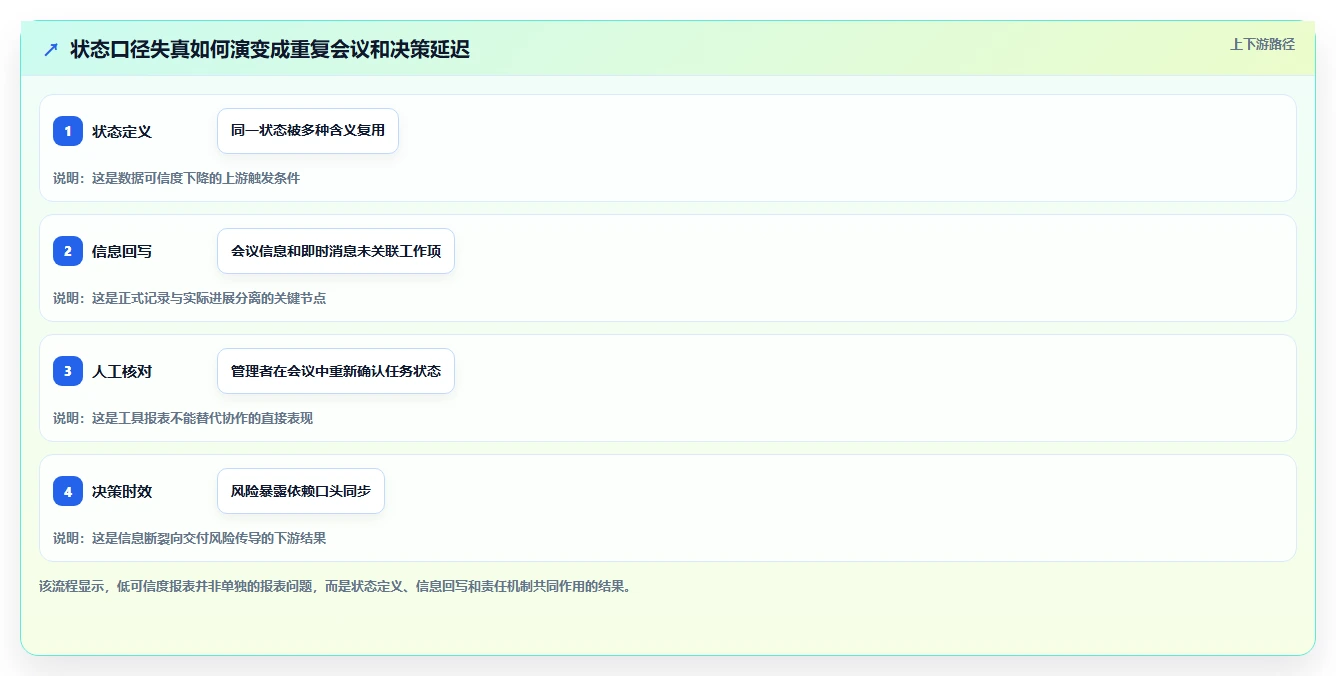Click the step 1 number badge

pyautogui.click(x=68, y=131)
